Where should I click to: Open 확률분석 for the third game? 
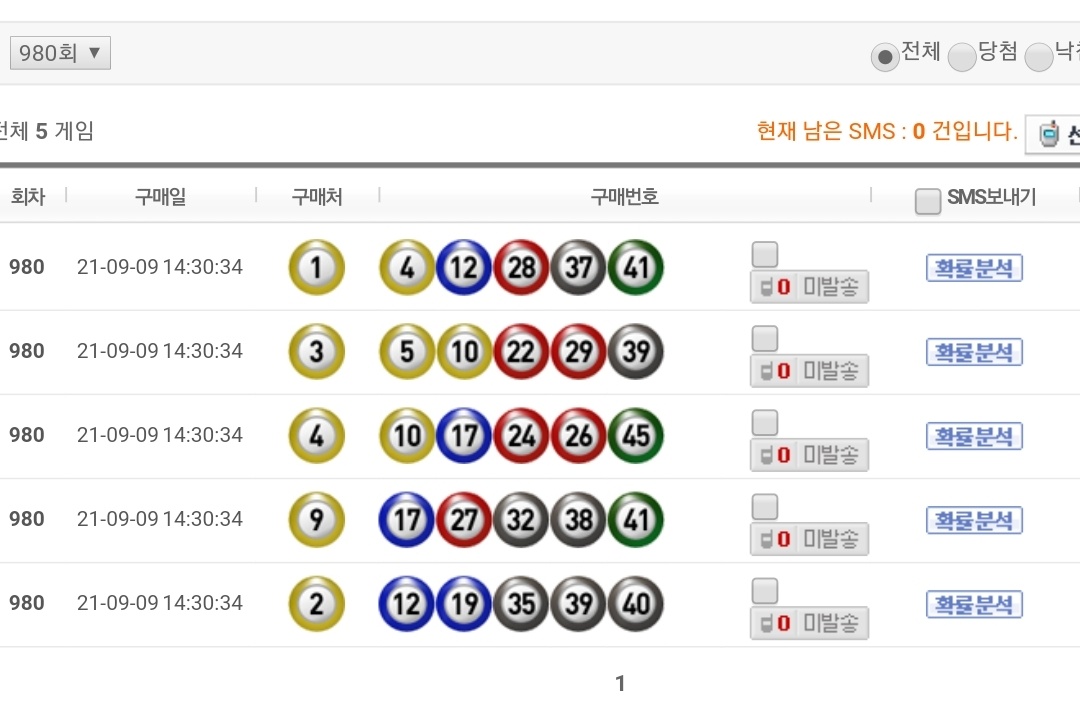[974, 436]
